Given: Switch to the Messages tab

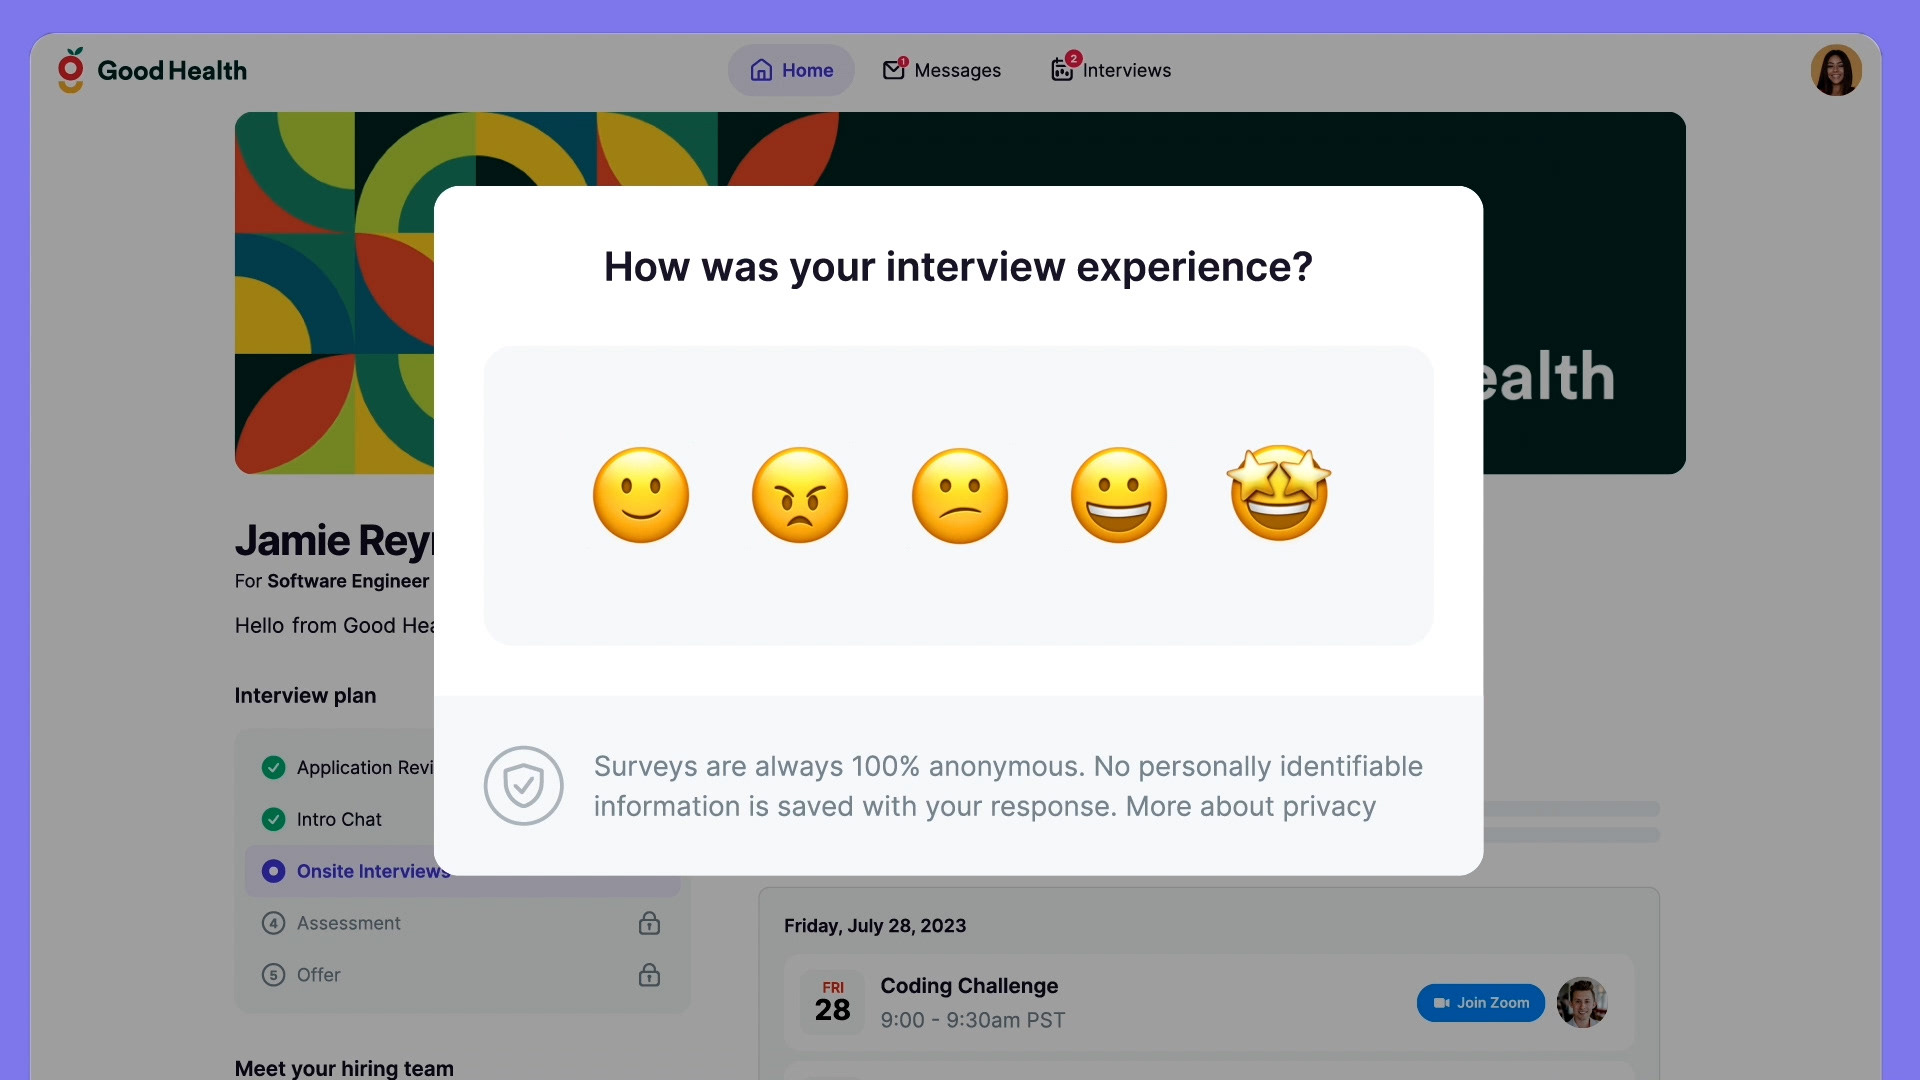Looking at the screenshot, I should click(x=957, y=70).
